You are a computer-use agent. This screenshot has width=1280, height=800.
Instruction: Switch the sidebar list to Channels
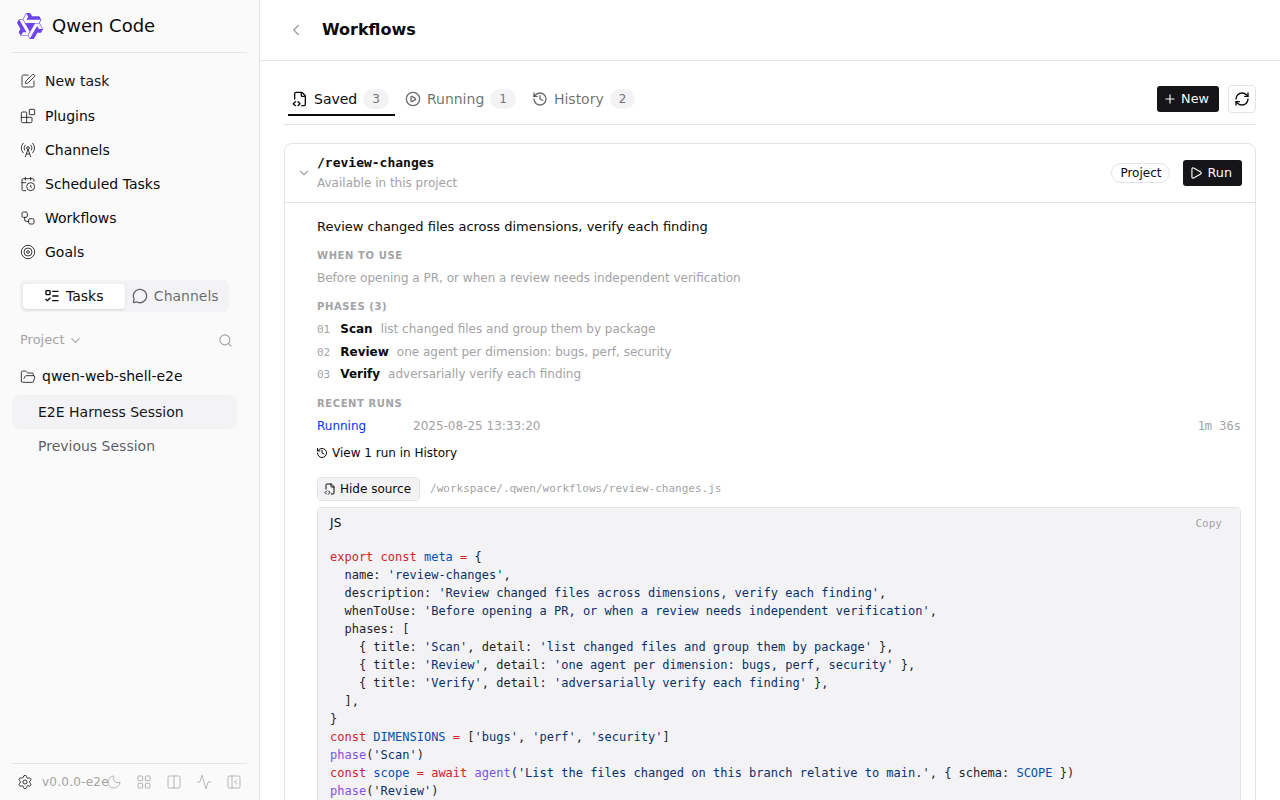pyautogui.click(x=176, y=296)
